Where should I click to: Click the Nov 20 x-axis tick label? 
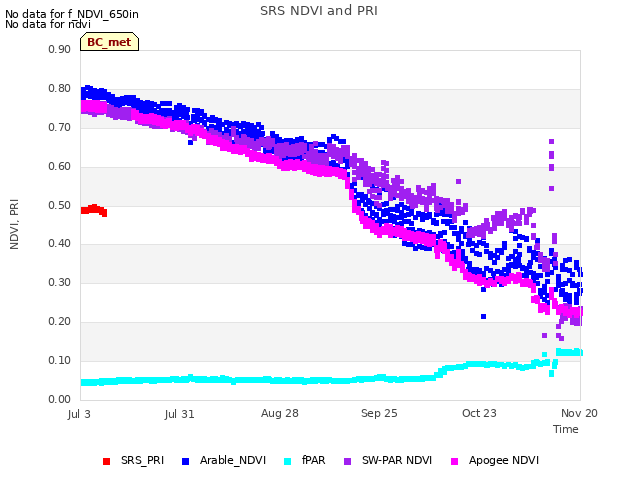coord(579,413)
